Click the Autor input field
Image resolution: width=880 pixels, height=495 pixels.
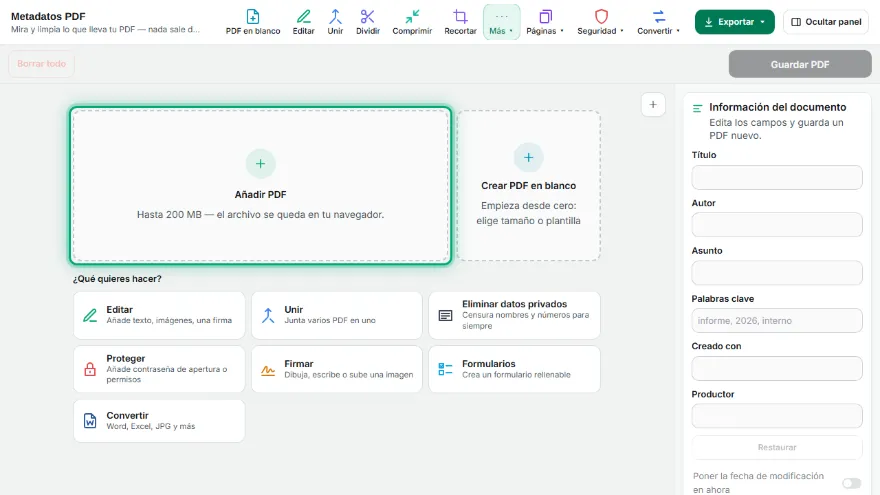[777, 224]
